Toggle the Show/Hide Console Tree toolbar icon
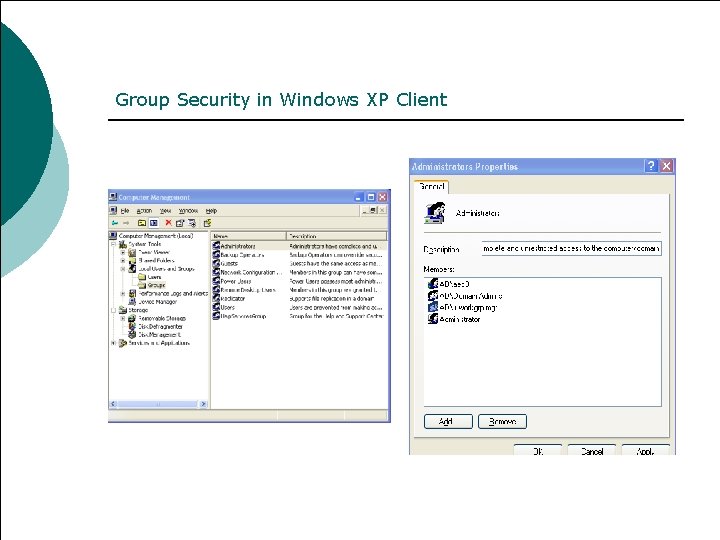The width and height of the screenshot is (720, 540). pos(154,223)
